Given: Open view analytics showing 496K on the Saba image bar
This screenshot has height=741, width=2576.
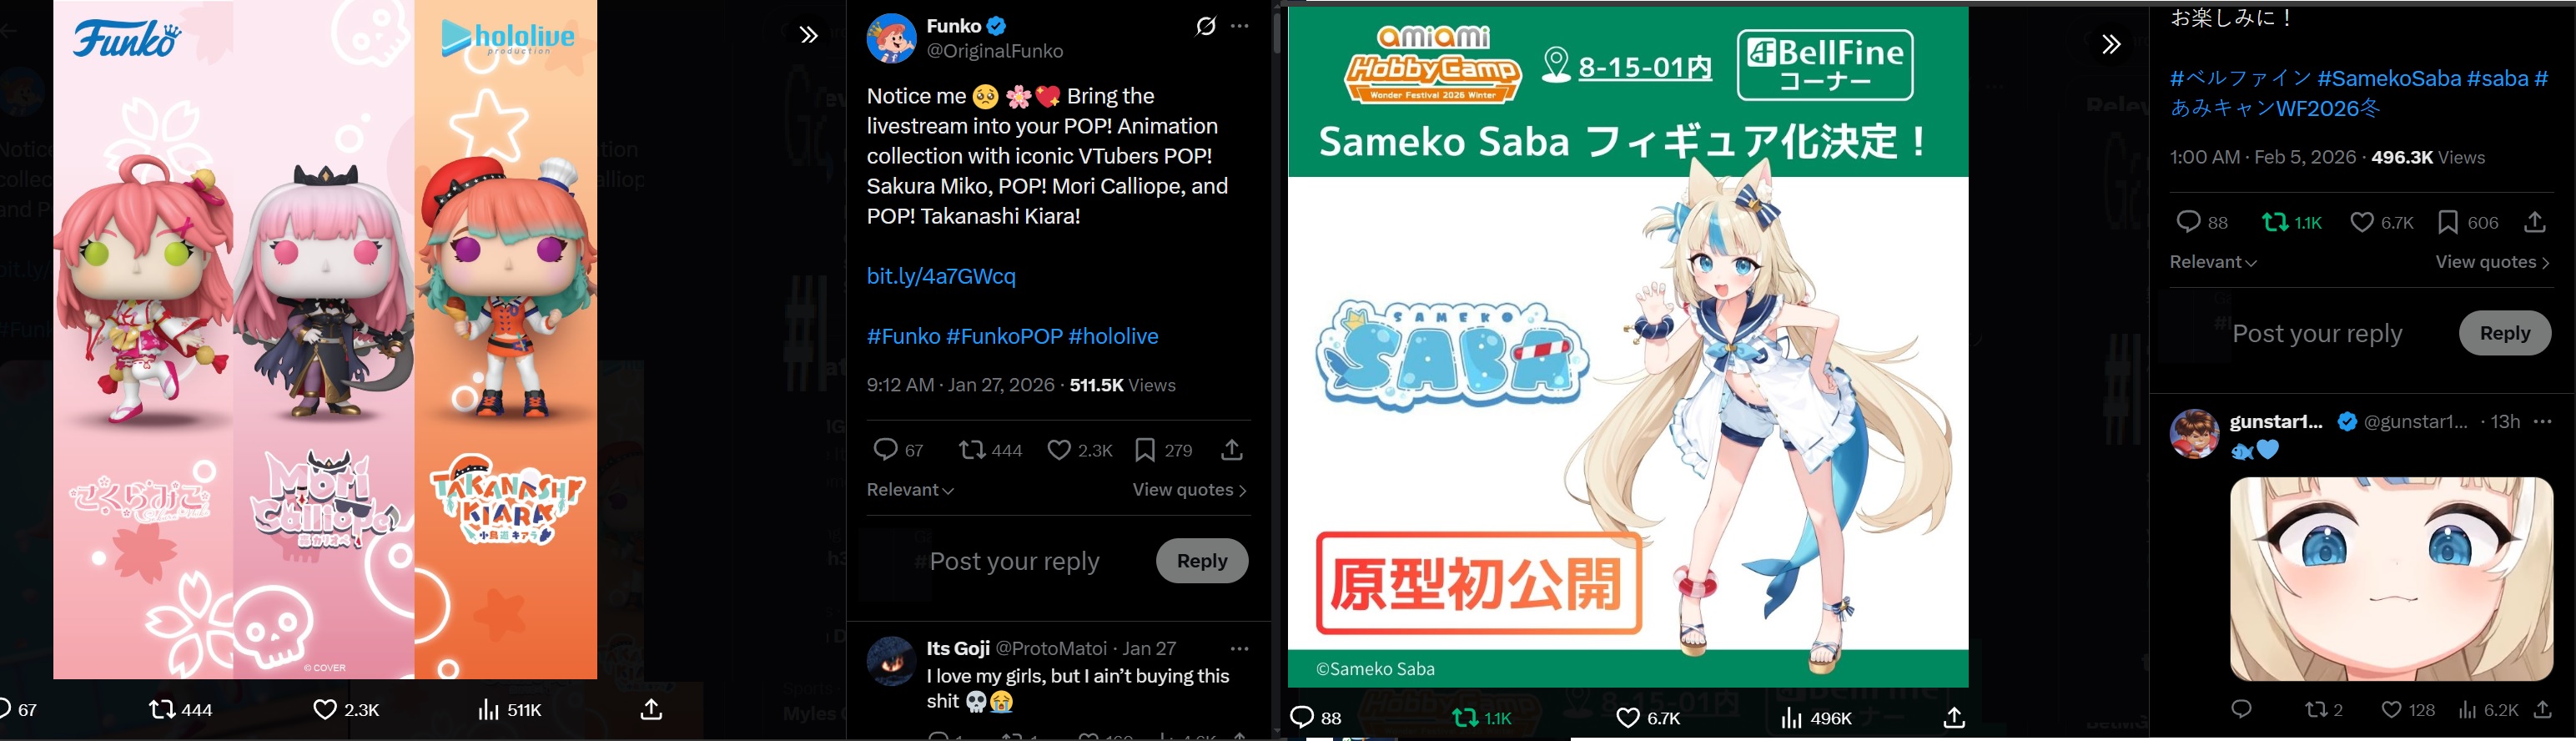Looking at the screenshot, I should [1816, 718].
